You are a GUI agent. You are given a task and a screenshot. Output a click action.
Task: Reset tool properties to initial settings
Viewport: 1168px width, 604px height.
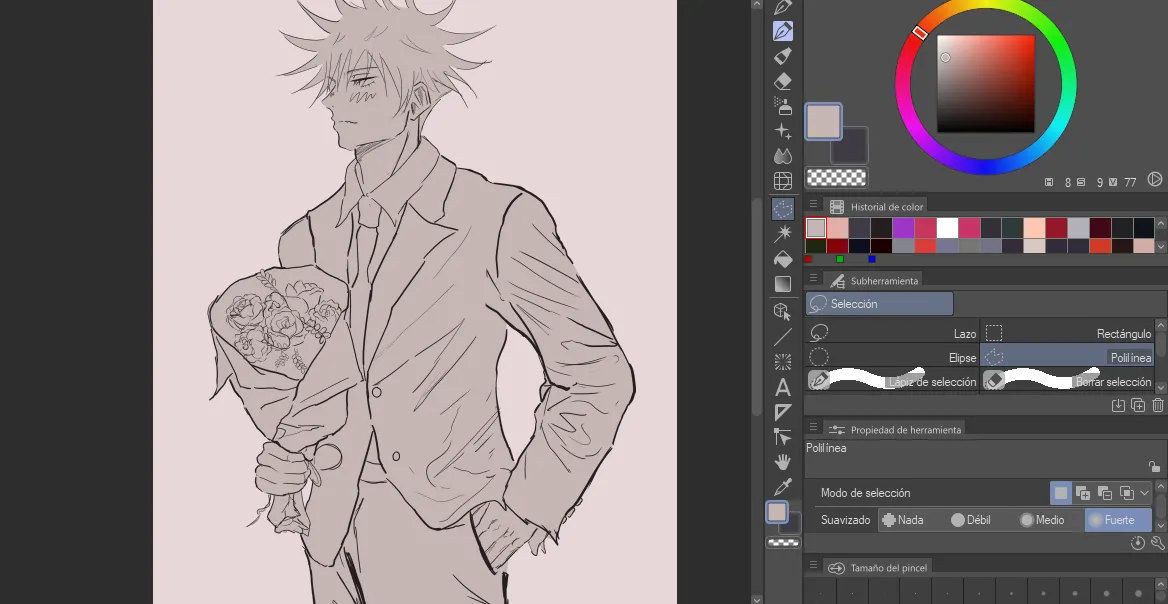click(x=1137, y=543)
